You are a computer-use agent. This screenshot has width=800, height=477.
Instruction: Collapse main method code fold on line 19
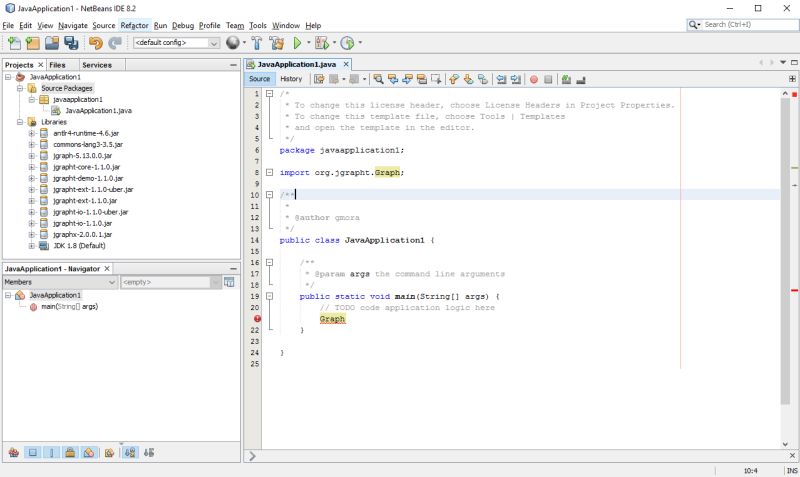pyautogui.click(x=269, y=296)
